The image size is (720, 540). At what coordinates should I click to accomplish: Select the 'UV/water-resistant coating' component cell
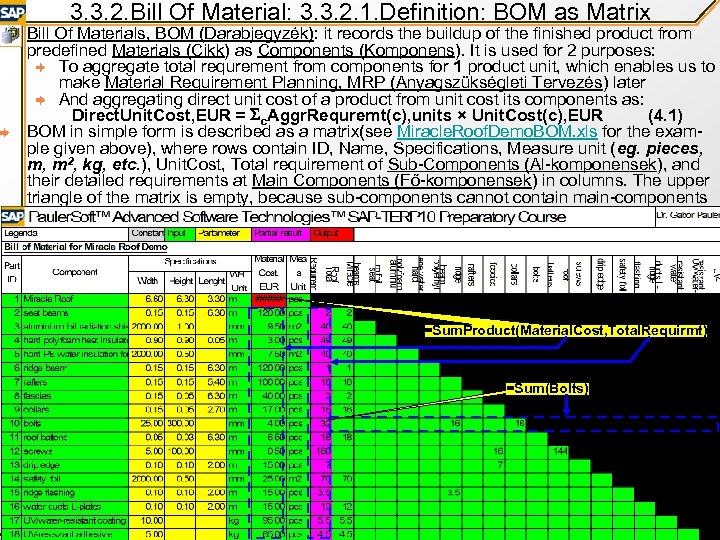pyautogui.click(x=75, y=521)
